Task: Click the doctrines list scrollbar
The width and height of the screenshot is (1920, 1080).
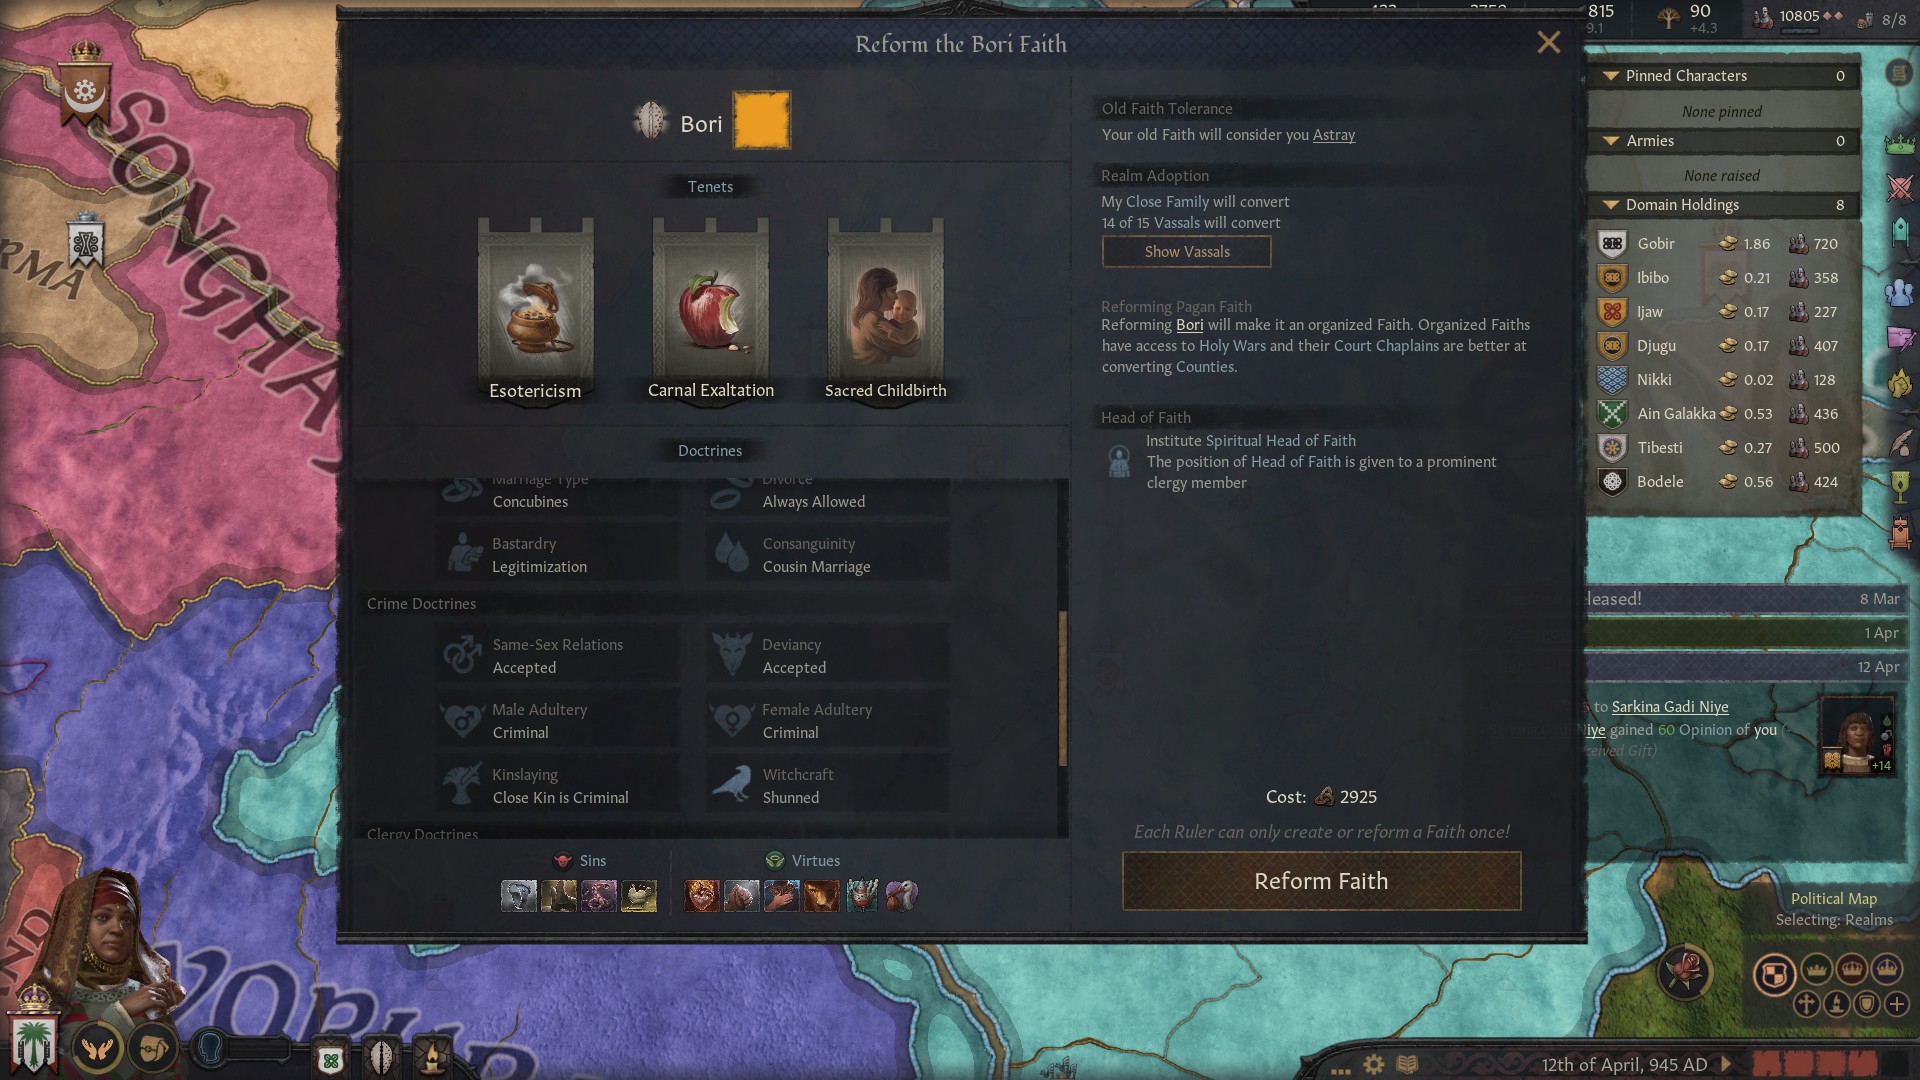Action: (1062, 688)
